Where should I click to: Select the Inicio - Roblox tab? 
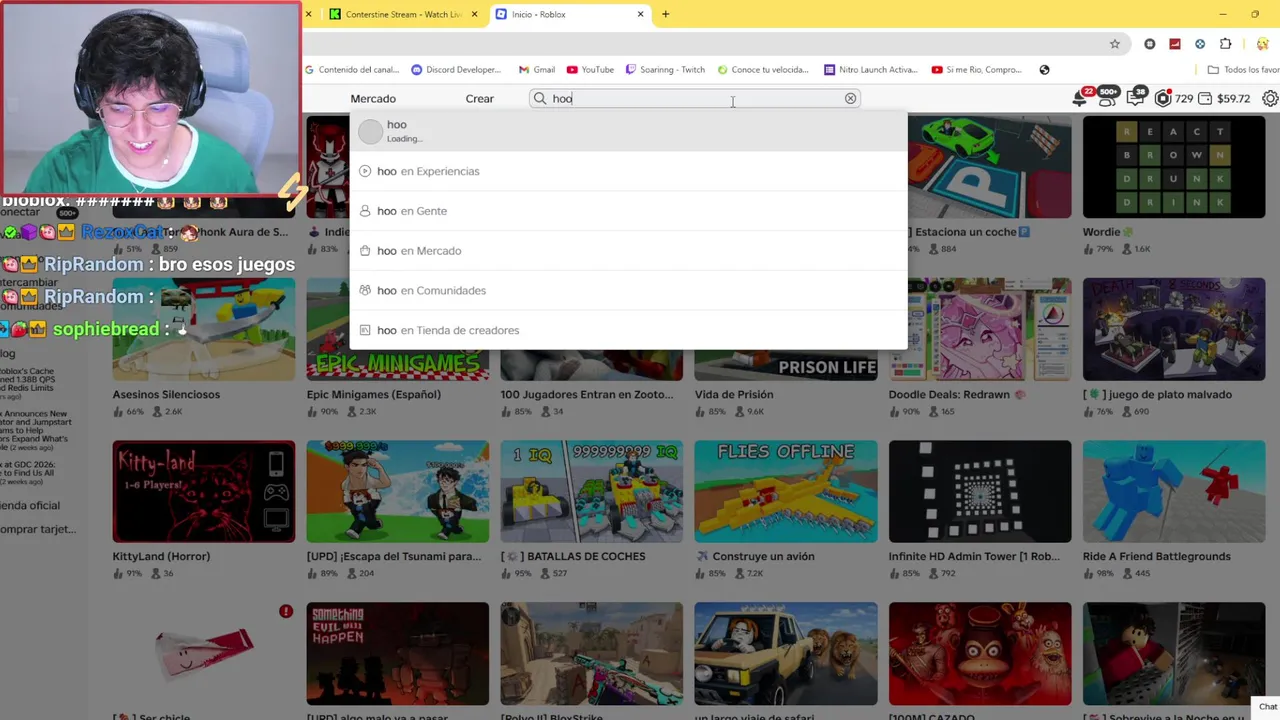(x=570, y=14)
